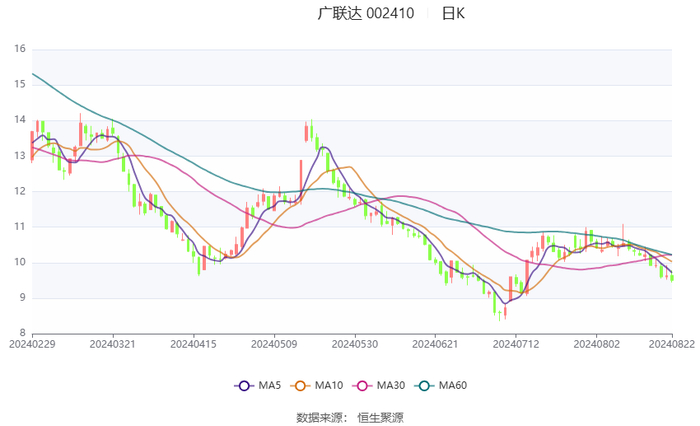
Task: Click the 20240530 date axis label
Action: tap(355, 344)
